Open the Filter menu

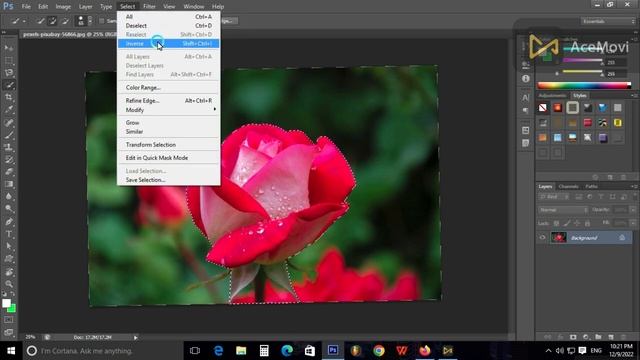point(149,7)
